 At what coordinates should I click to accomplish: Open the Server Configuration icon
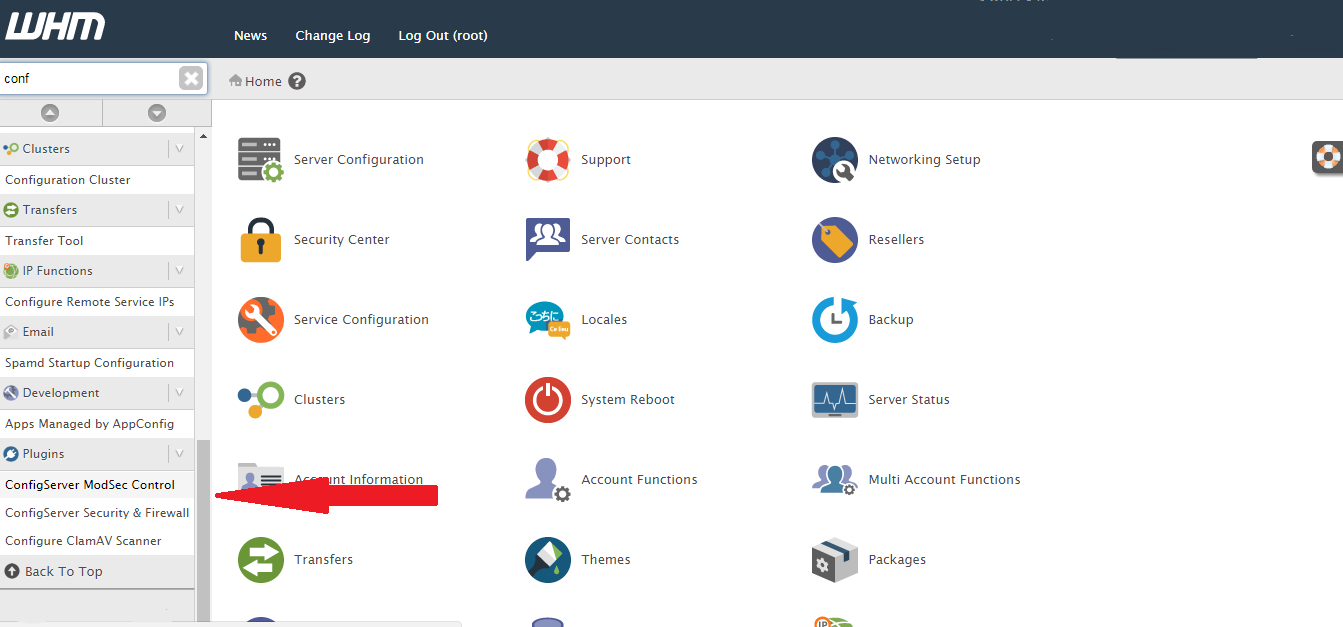(260, 160)
